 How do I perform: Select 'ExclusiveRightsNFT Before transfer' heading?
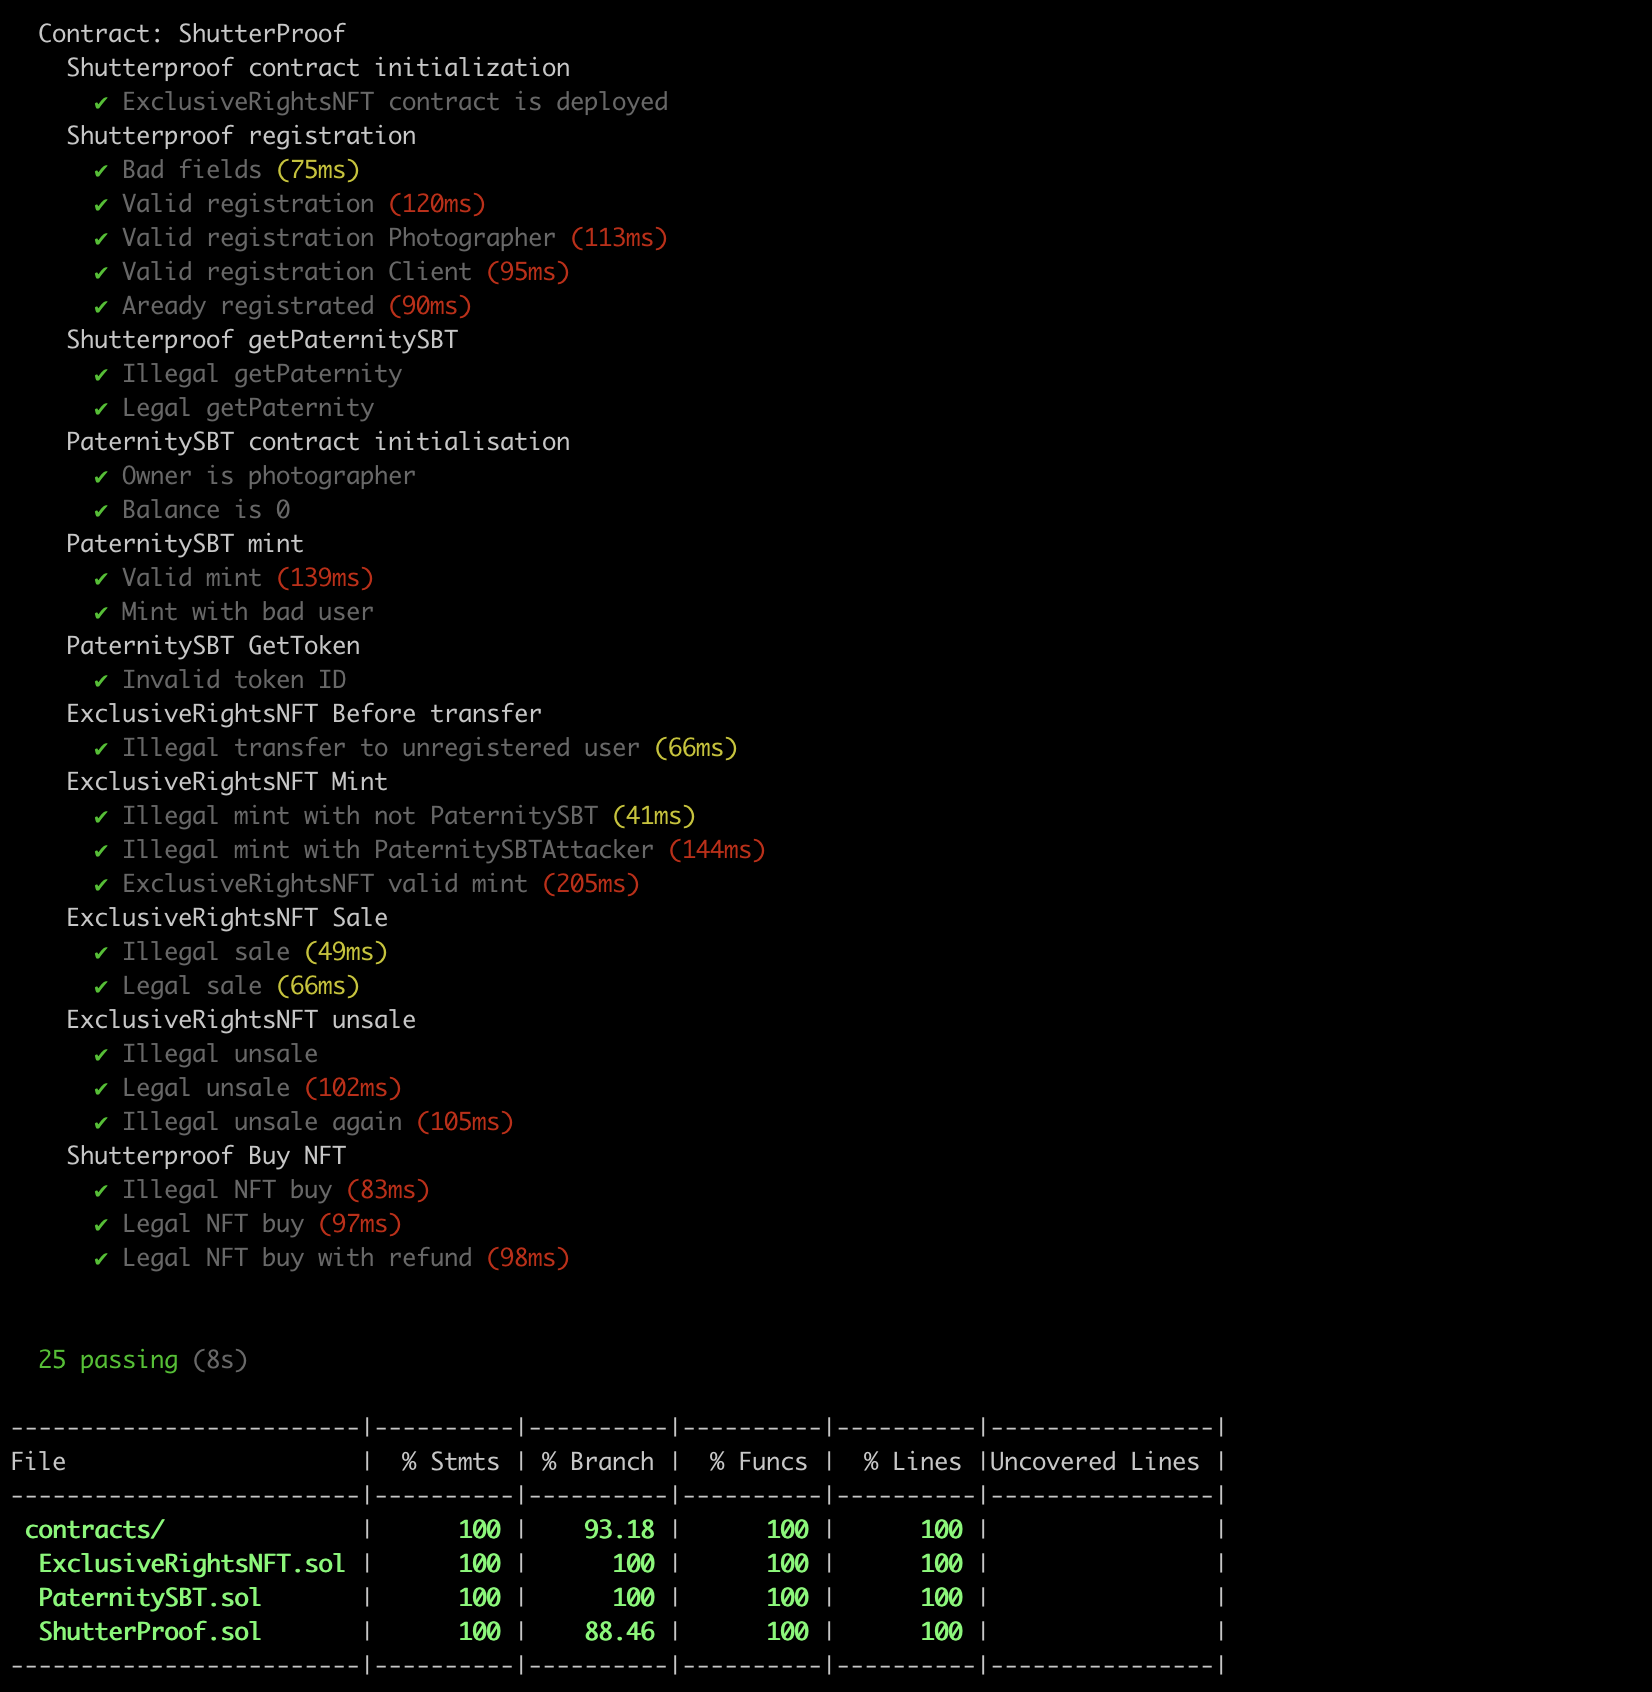[x=304, y=714]
